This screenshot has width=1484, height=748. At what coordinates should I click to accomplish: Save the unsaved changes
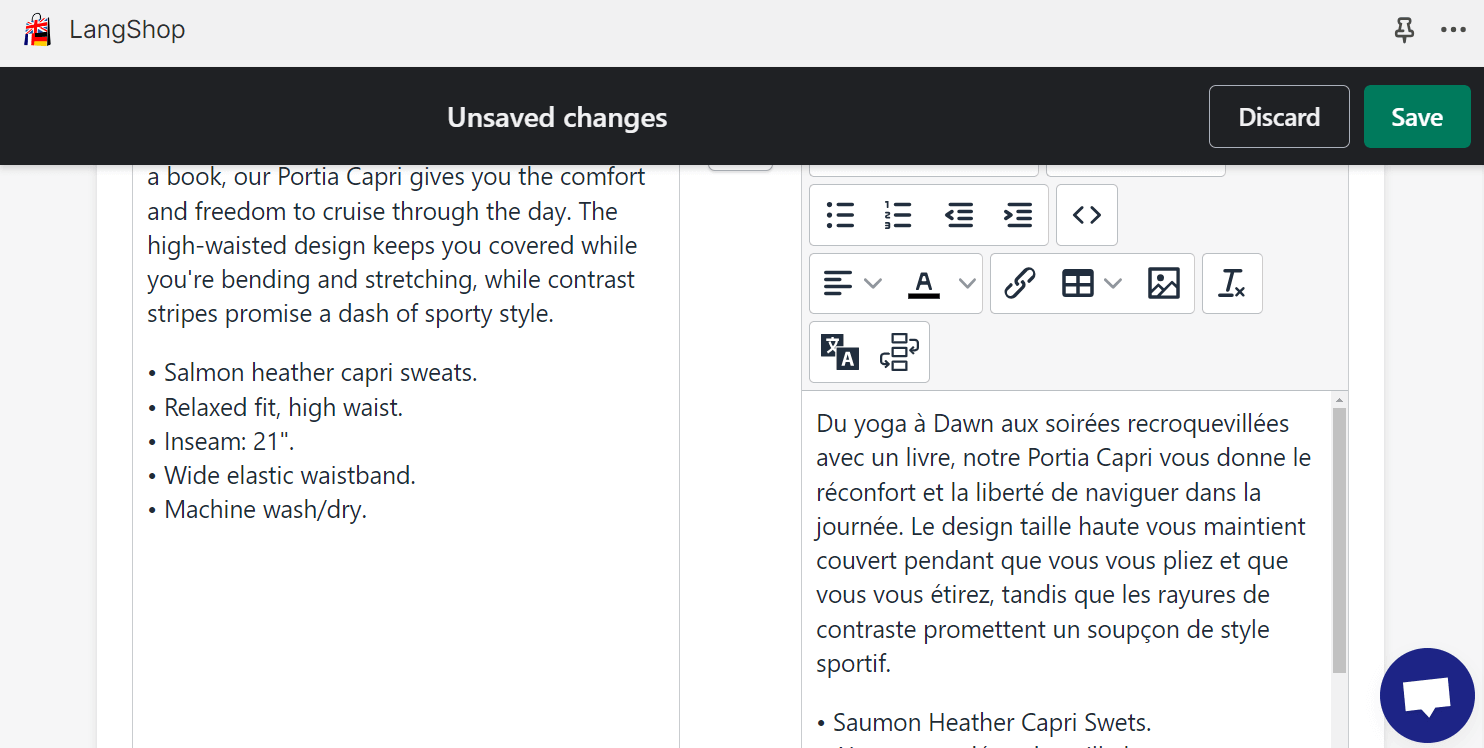(x=1417, y=117)
